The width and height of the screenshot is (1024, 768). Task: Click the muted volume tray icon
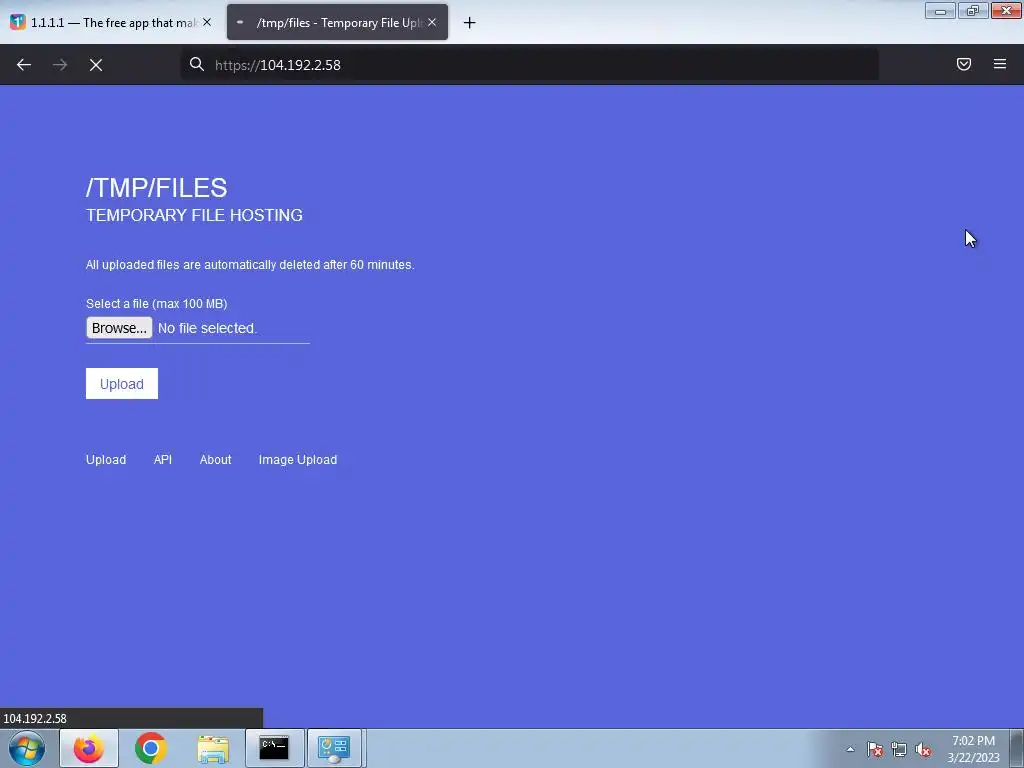(923, 749)
